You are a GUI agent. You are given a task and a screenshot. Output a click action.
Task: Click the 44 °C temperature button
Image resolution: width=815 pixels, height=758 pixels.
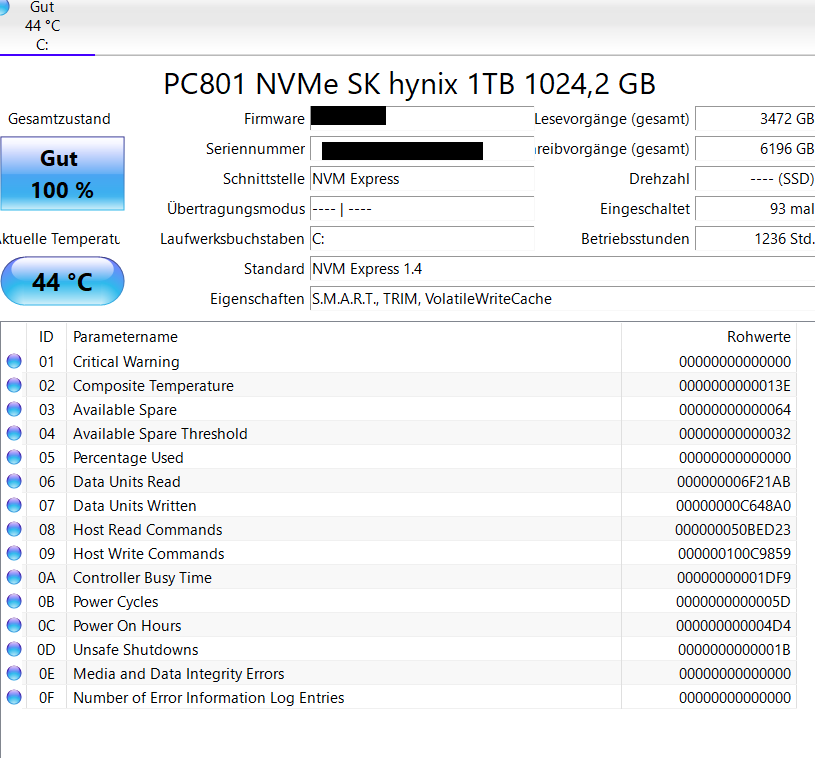coord(62,281)
